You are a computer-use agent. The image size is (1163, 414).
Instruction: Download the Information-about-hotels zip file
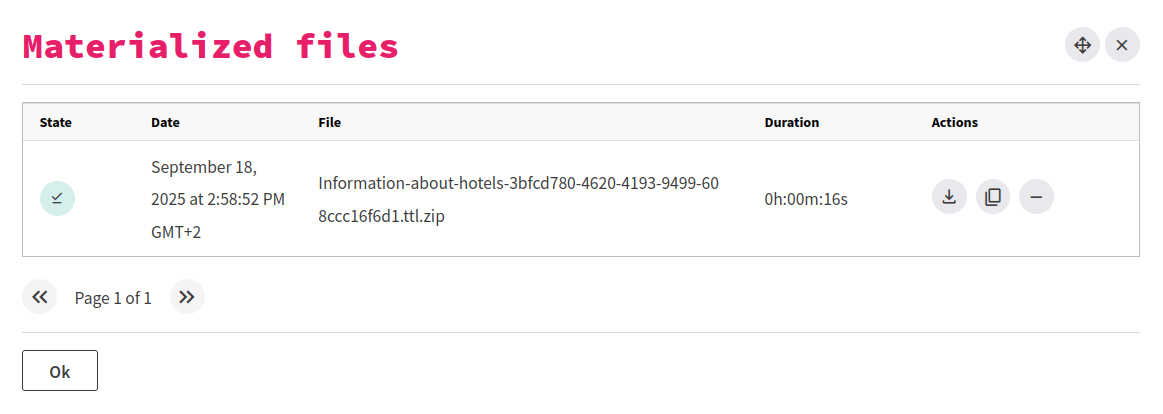(x=949, y=197)
